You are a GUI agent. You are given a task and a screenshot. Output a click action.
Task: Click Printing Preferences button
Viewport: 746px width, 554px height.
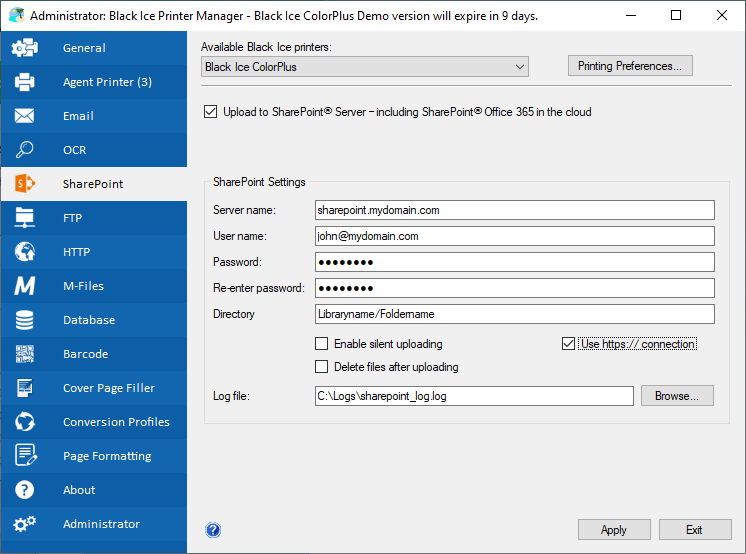(630, 66)
